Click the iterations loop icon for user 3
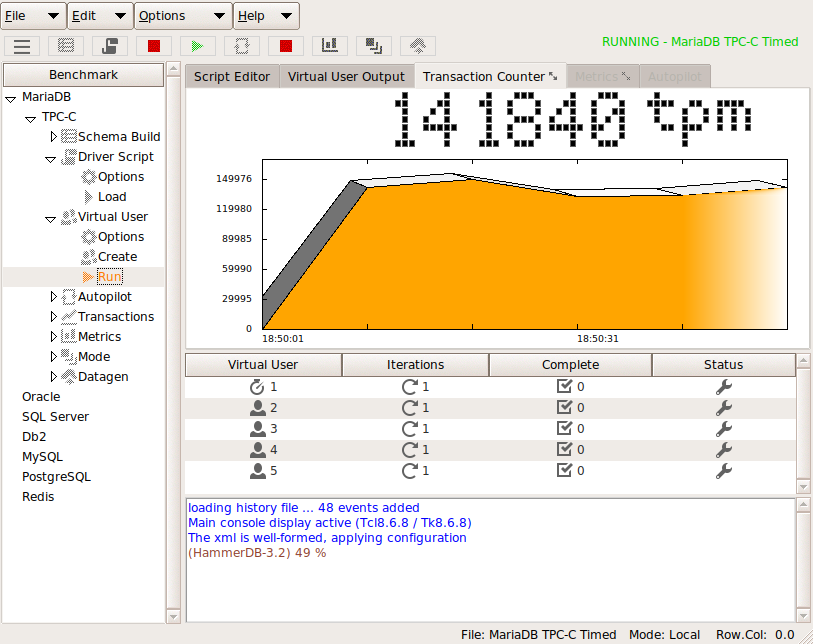This screenshot has height=644, width=813. tap(410, 429)
